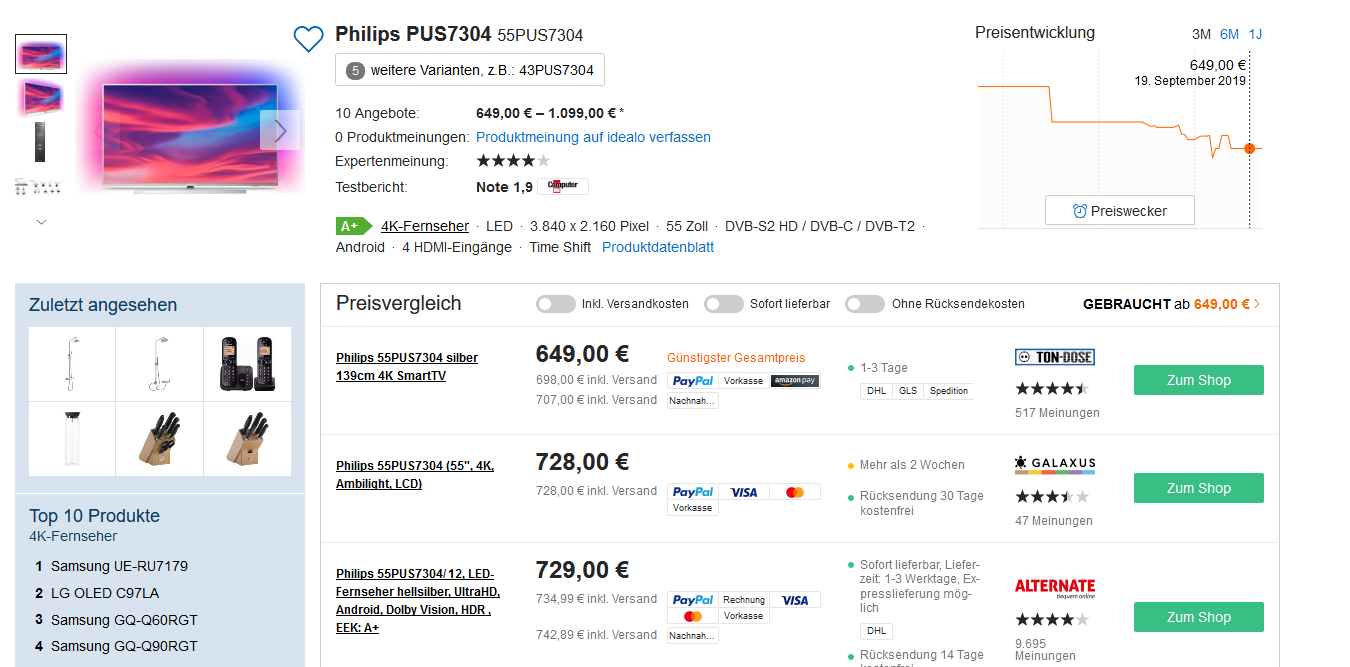Click the orange price point on chart
The width and height of the screenshot is (1350, 667).
click(1249, 148)
